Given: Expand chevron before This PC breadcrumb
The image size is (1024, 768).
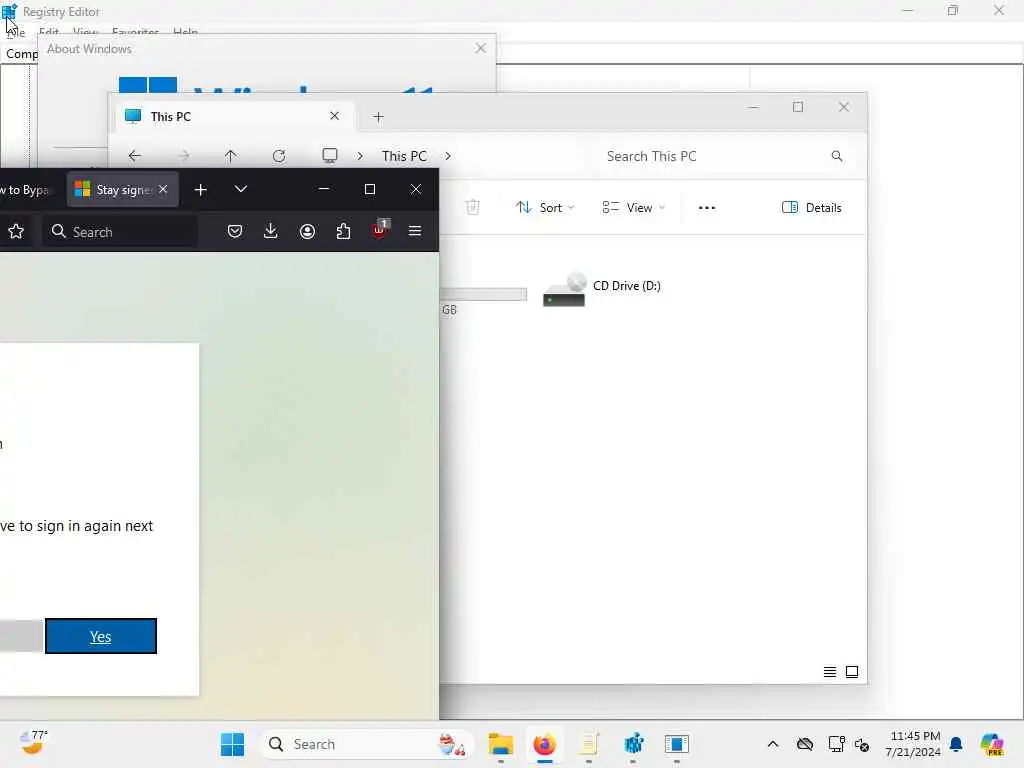Looking at the screenshot, I should (360, 156).
